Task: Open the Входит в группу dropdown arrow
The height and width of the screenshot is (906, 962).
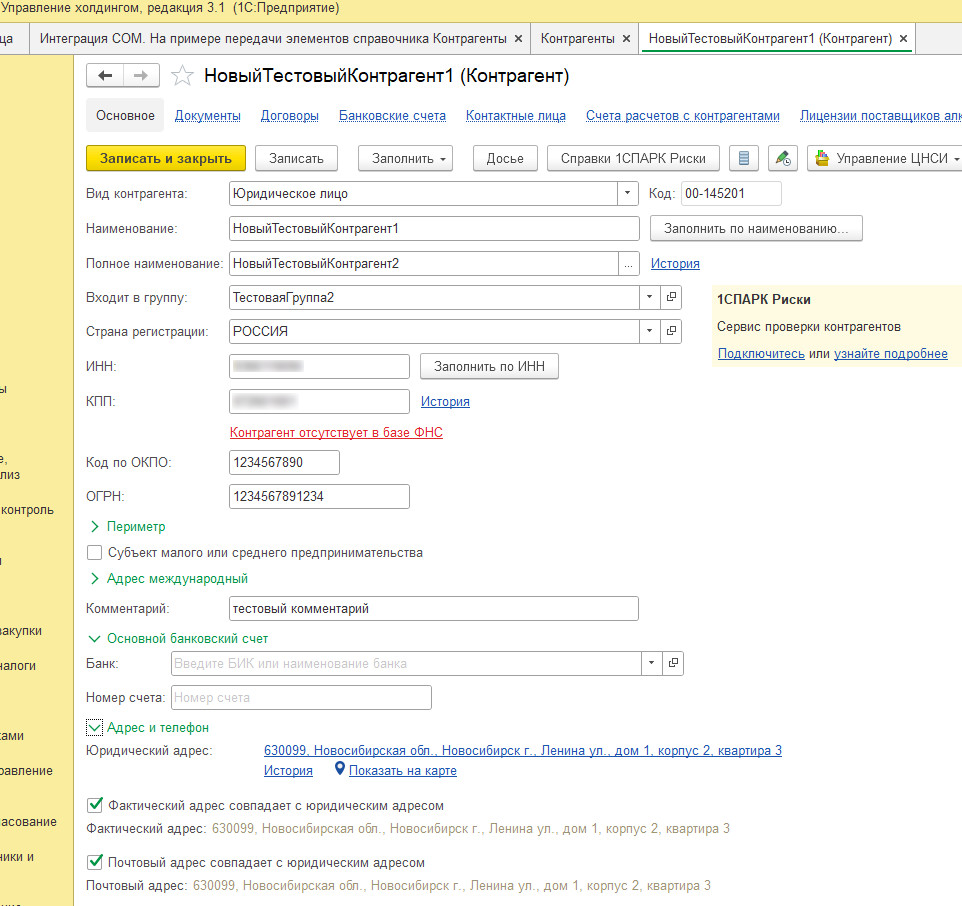Action: click(649, 297)
